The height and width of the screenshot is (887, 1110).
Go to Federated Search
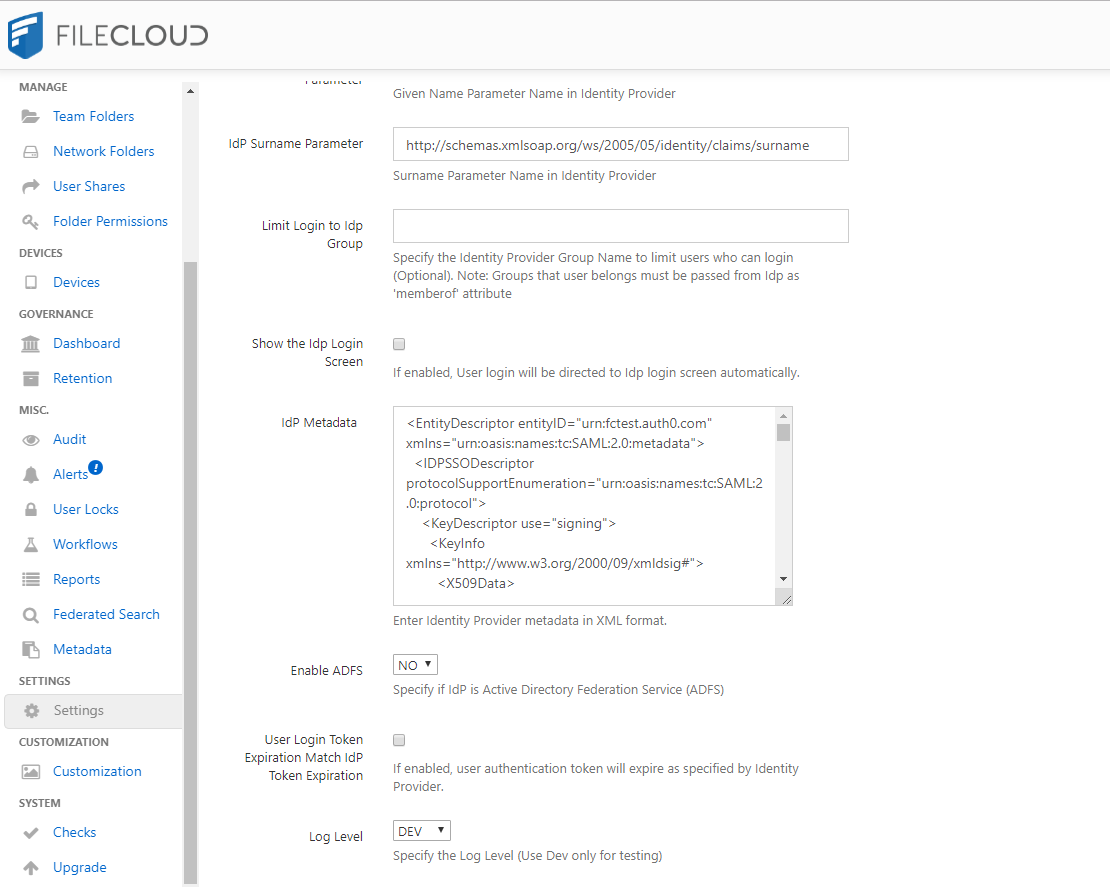pyautogui.click(x=106, y=614)
